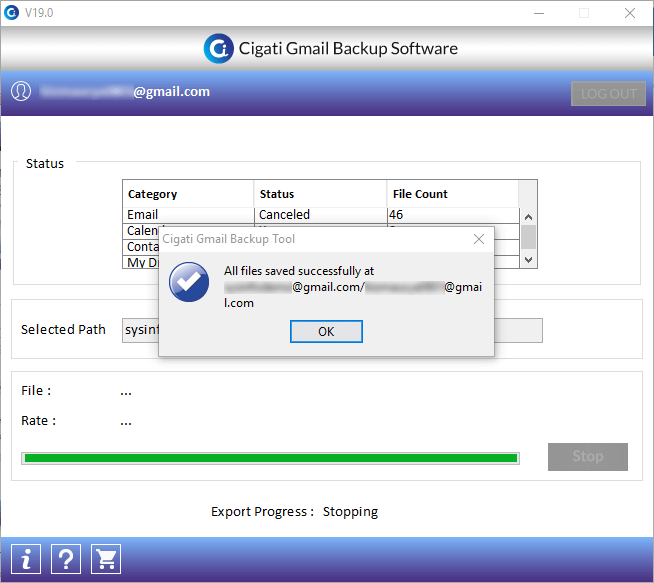Click the blue checkmark success icon
Viewport: 654px width, 583px height.
click(x=189, y=282)
